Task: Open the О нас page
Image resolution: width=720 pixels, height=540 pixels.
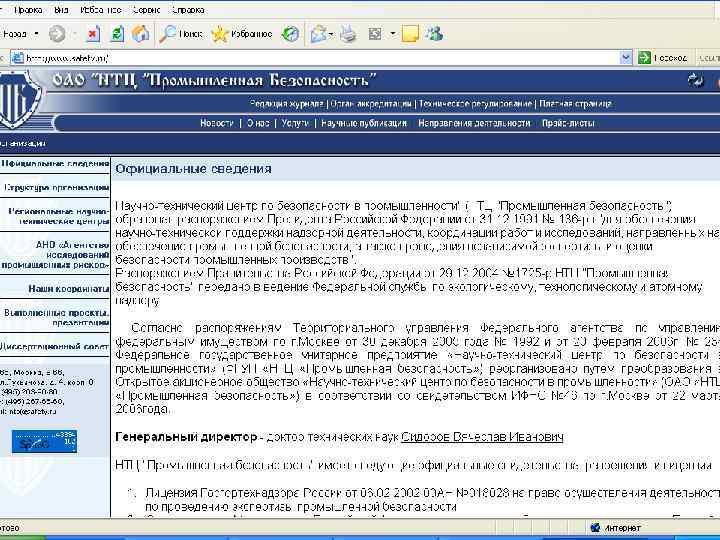Action: coord(258,123)
